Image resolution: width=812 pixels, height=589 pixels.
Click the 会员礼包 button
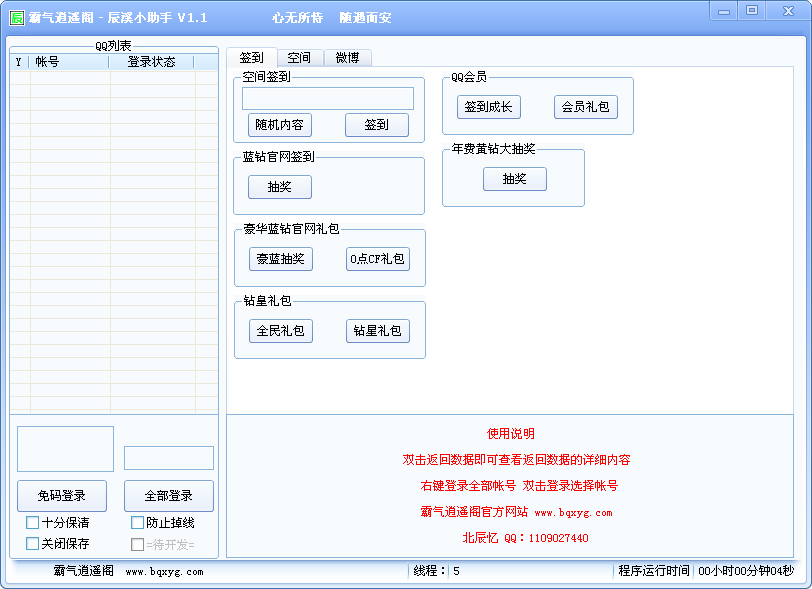click(586, 107)
